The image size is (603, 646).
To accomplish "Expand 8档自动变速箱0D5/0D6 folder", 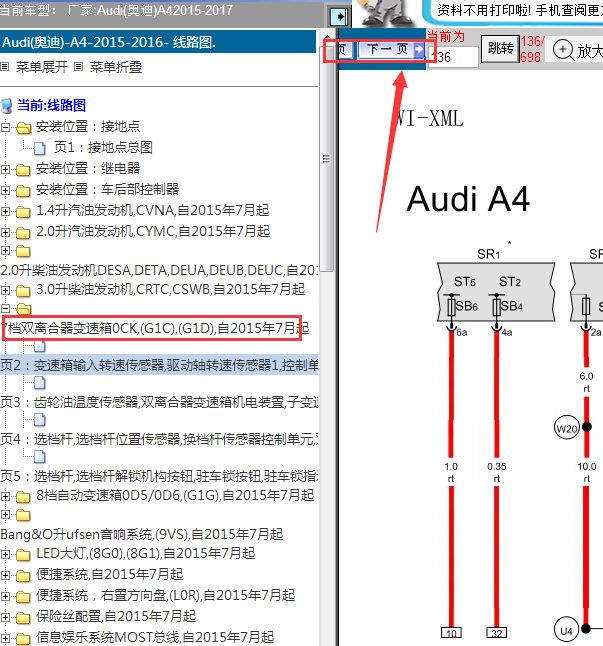I will point(6,496).
